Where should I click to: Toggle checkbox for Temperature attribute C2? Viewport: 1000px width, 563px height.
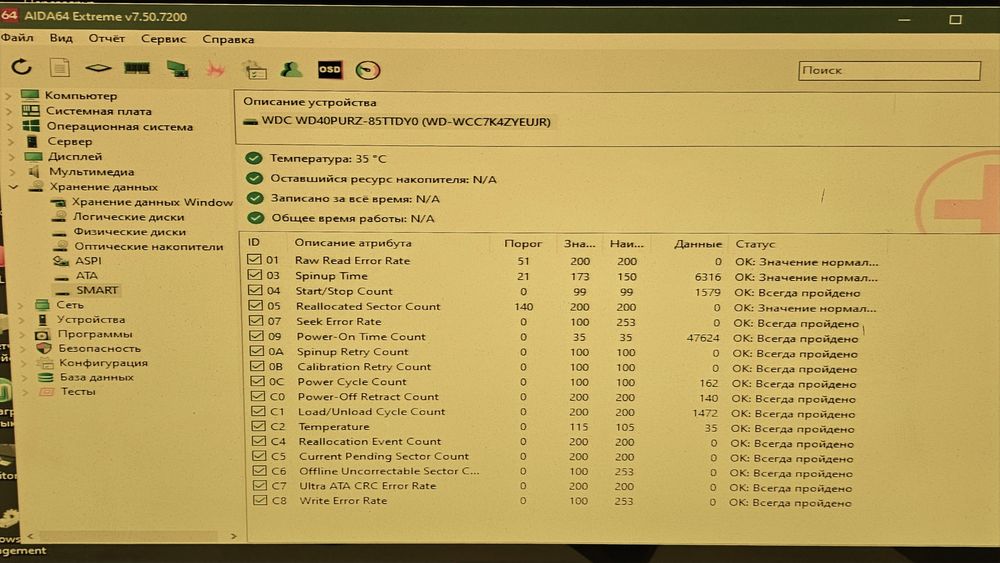pos(258,426)
